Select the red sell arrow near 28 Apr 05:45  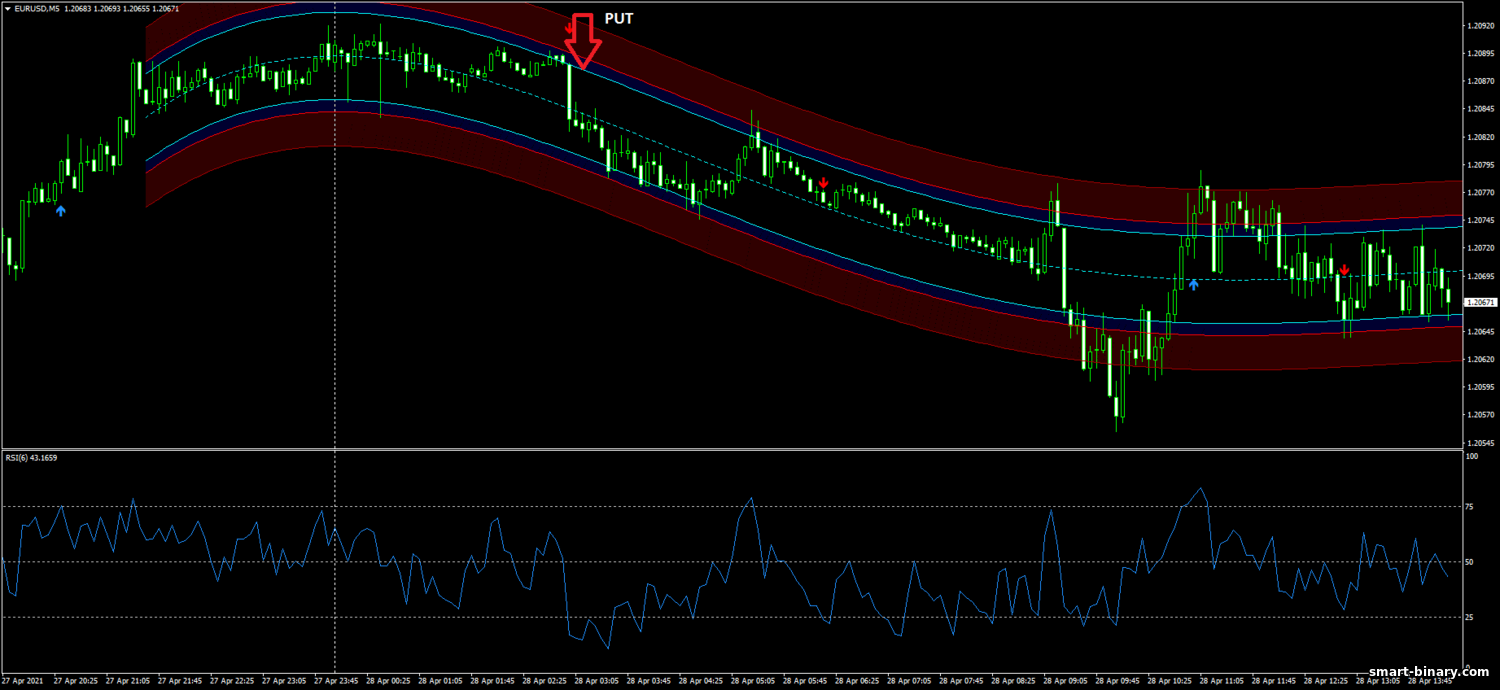coord(823,183)
